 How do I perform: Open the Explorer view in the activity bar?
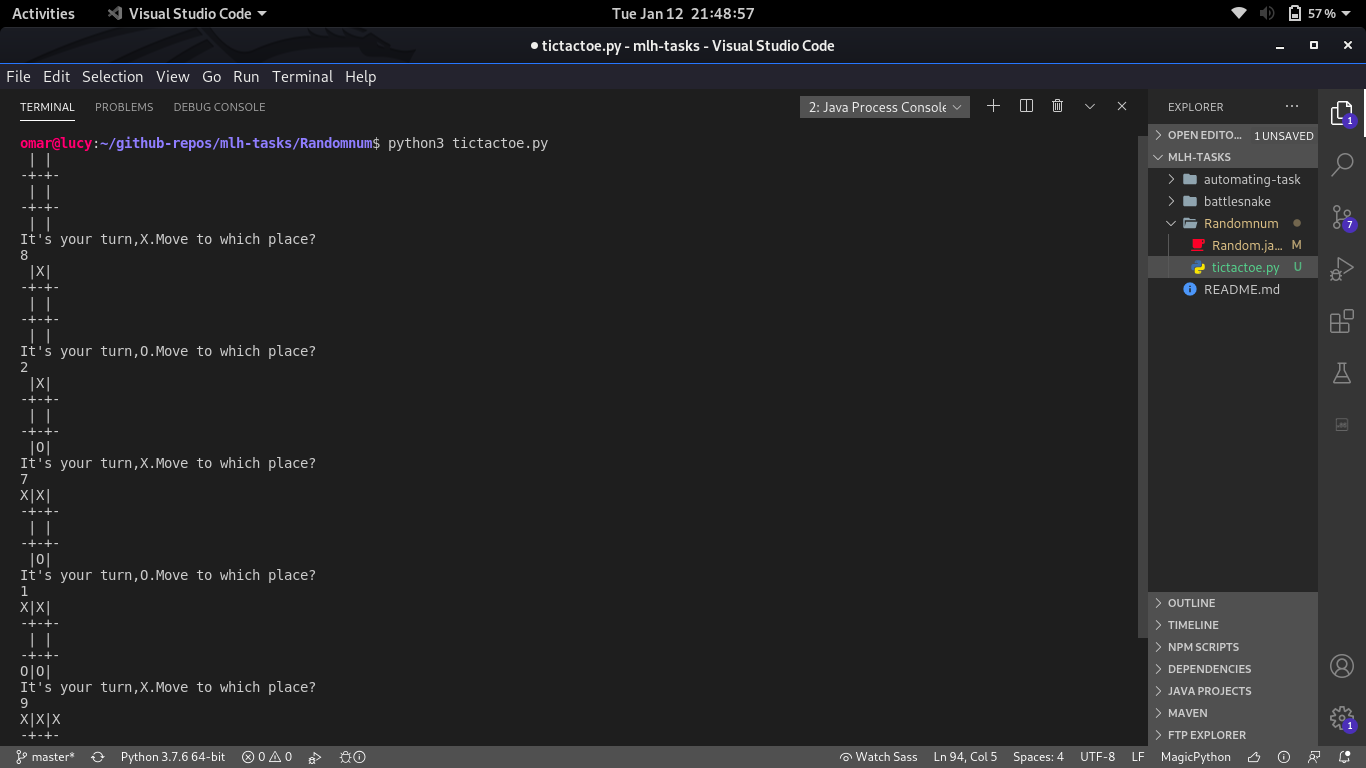(x=1342, y=112)
